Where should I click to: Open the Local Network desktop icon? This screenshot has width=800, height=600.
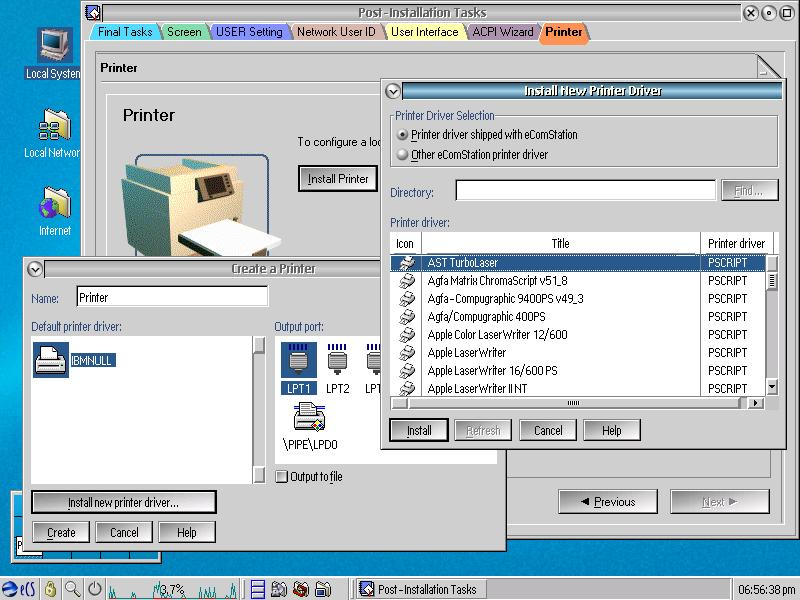tap(55, 124)
